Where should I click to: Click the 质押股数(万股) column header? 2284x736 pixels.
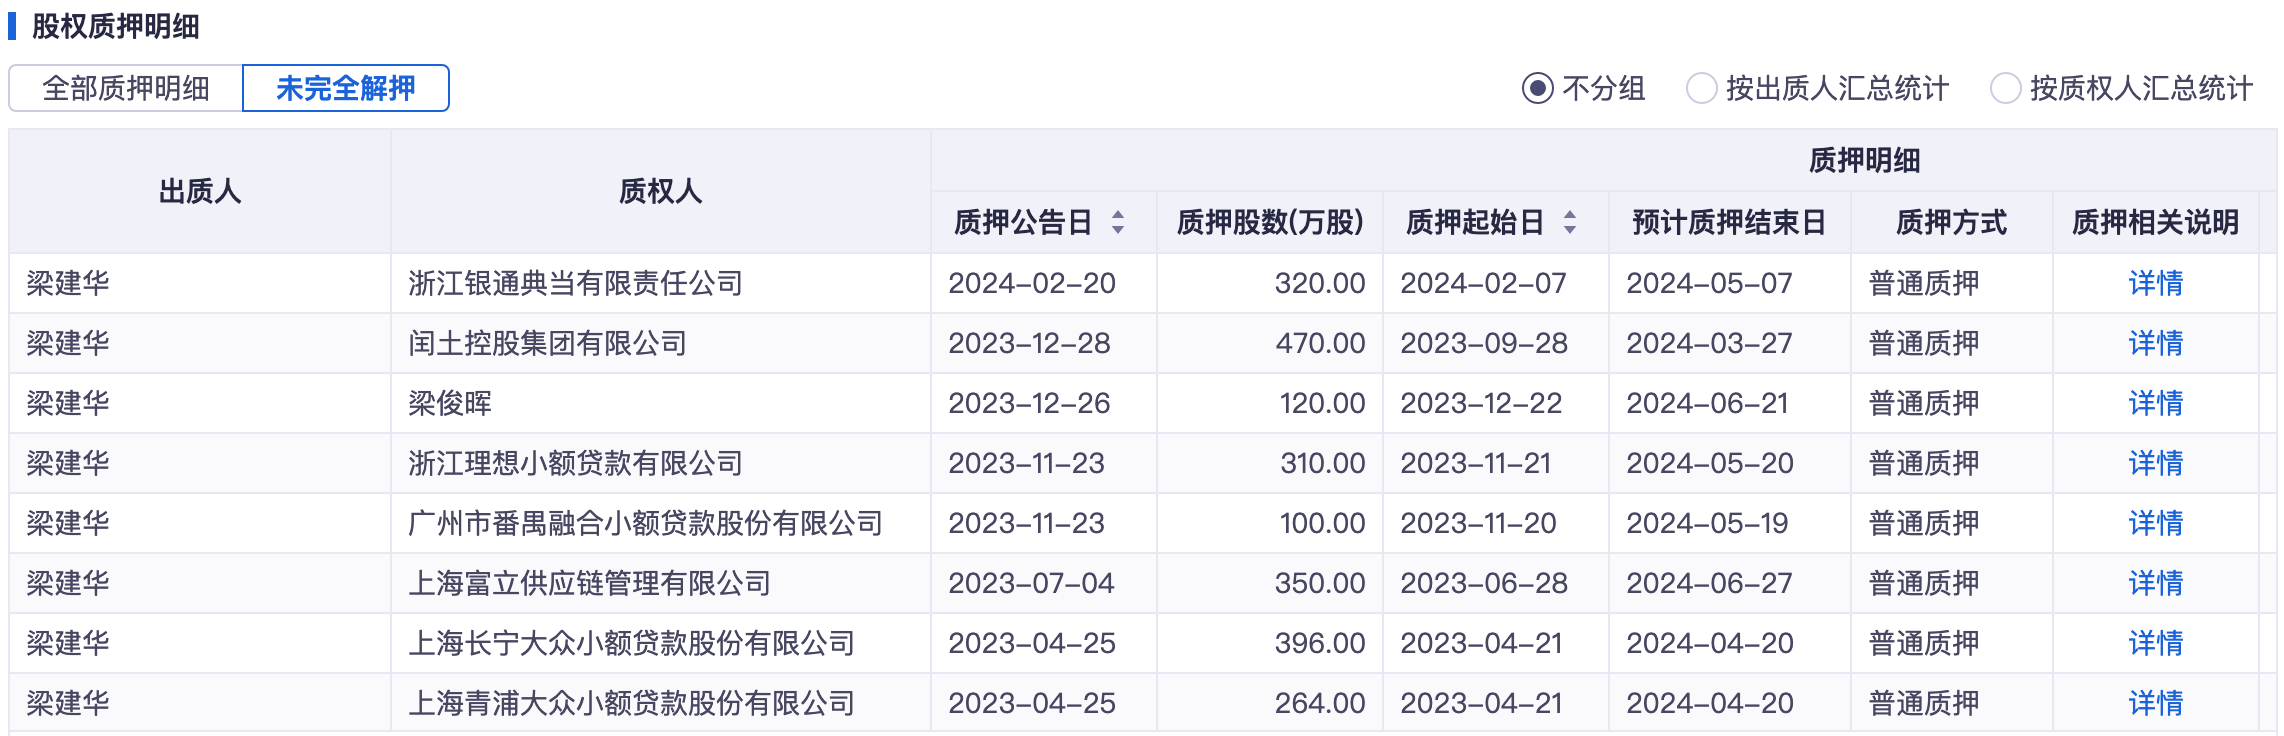pyautogui.click(x=1270, y=222)
